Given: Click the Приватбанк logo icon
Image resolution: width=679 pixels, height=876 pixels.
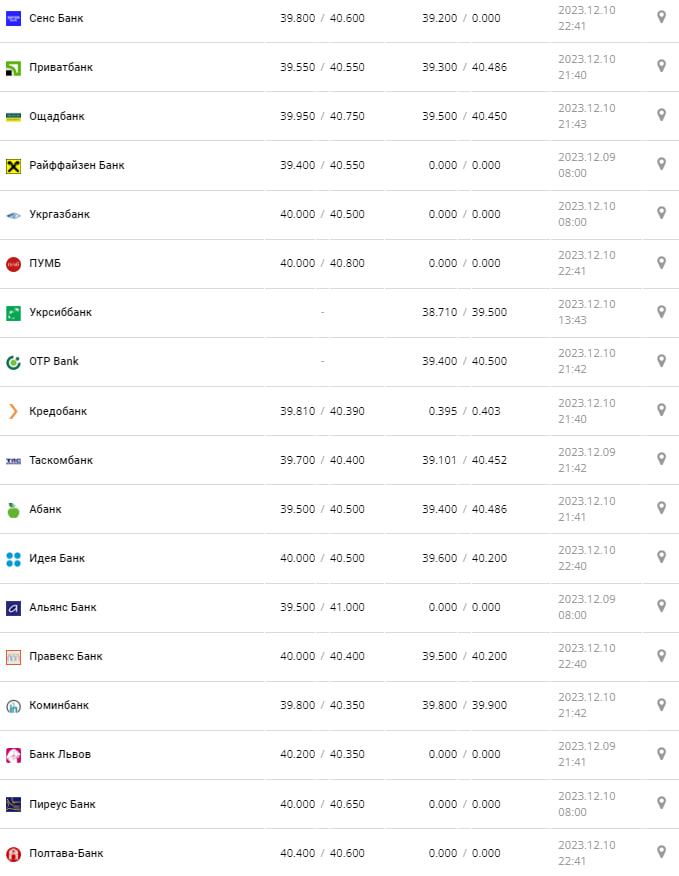Looking at the screenshot, I should [x=13, y=67].
